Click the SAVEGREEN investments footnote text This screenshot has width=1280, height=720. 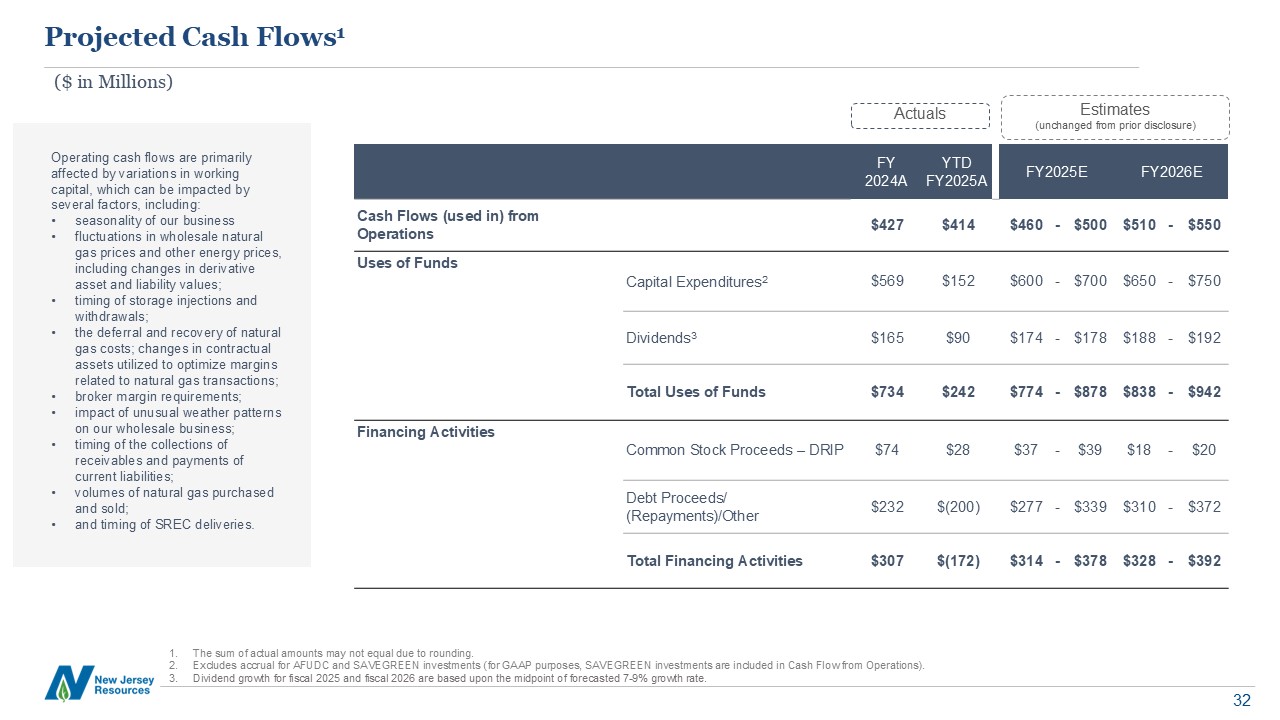tap(558, 665)
